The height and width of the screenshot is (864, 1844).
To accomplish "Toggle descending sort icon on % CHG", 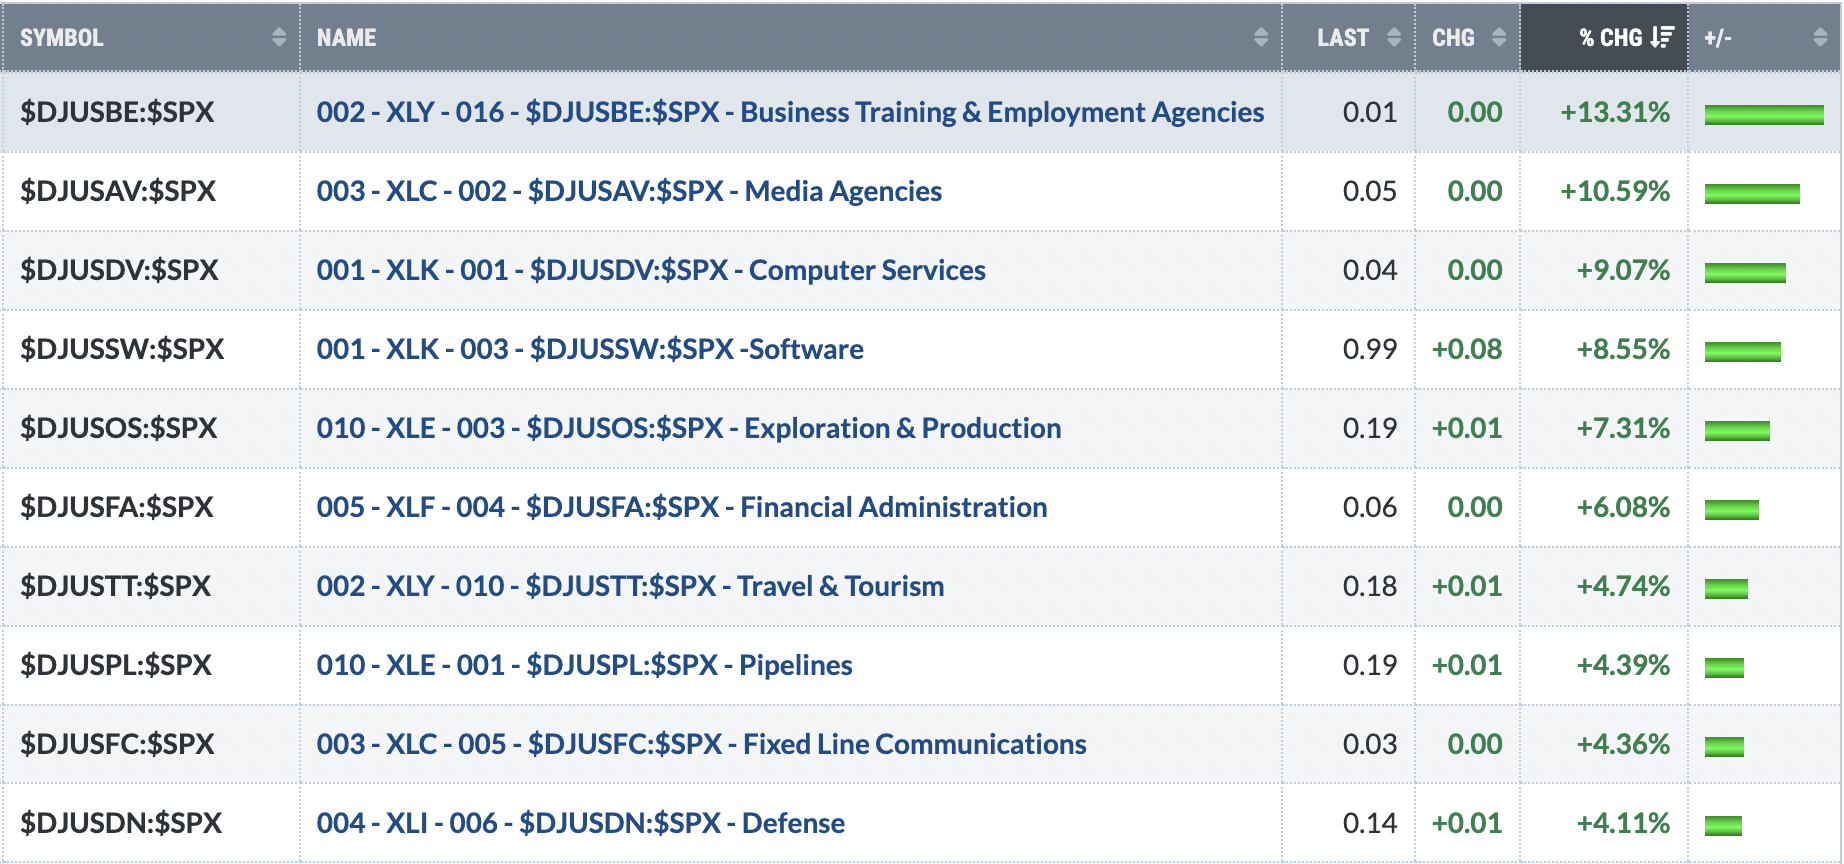I will tap(1662, 37).
